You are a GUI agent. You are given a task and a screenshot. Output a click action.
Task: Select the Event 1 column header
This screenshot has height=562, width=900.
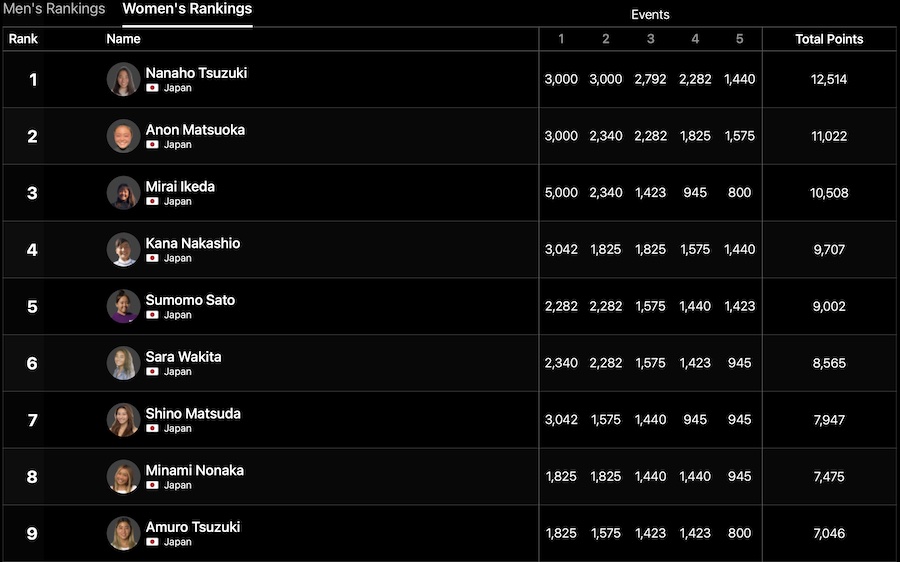tap(561, 40)
